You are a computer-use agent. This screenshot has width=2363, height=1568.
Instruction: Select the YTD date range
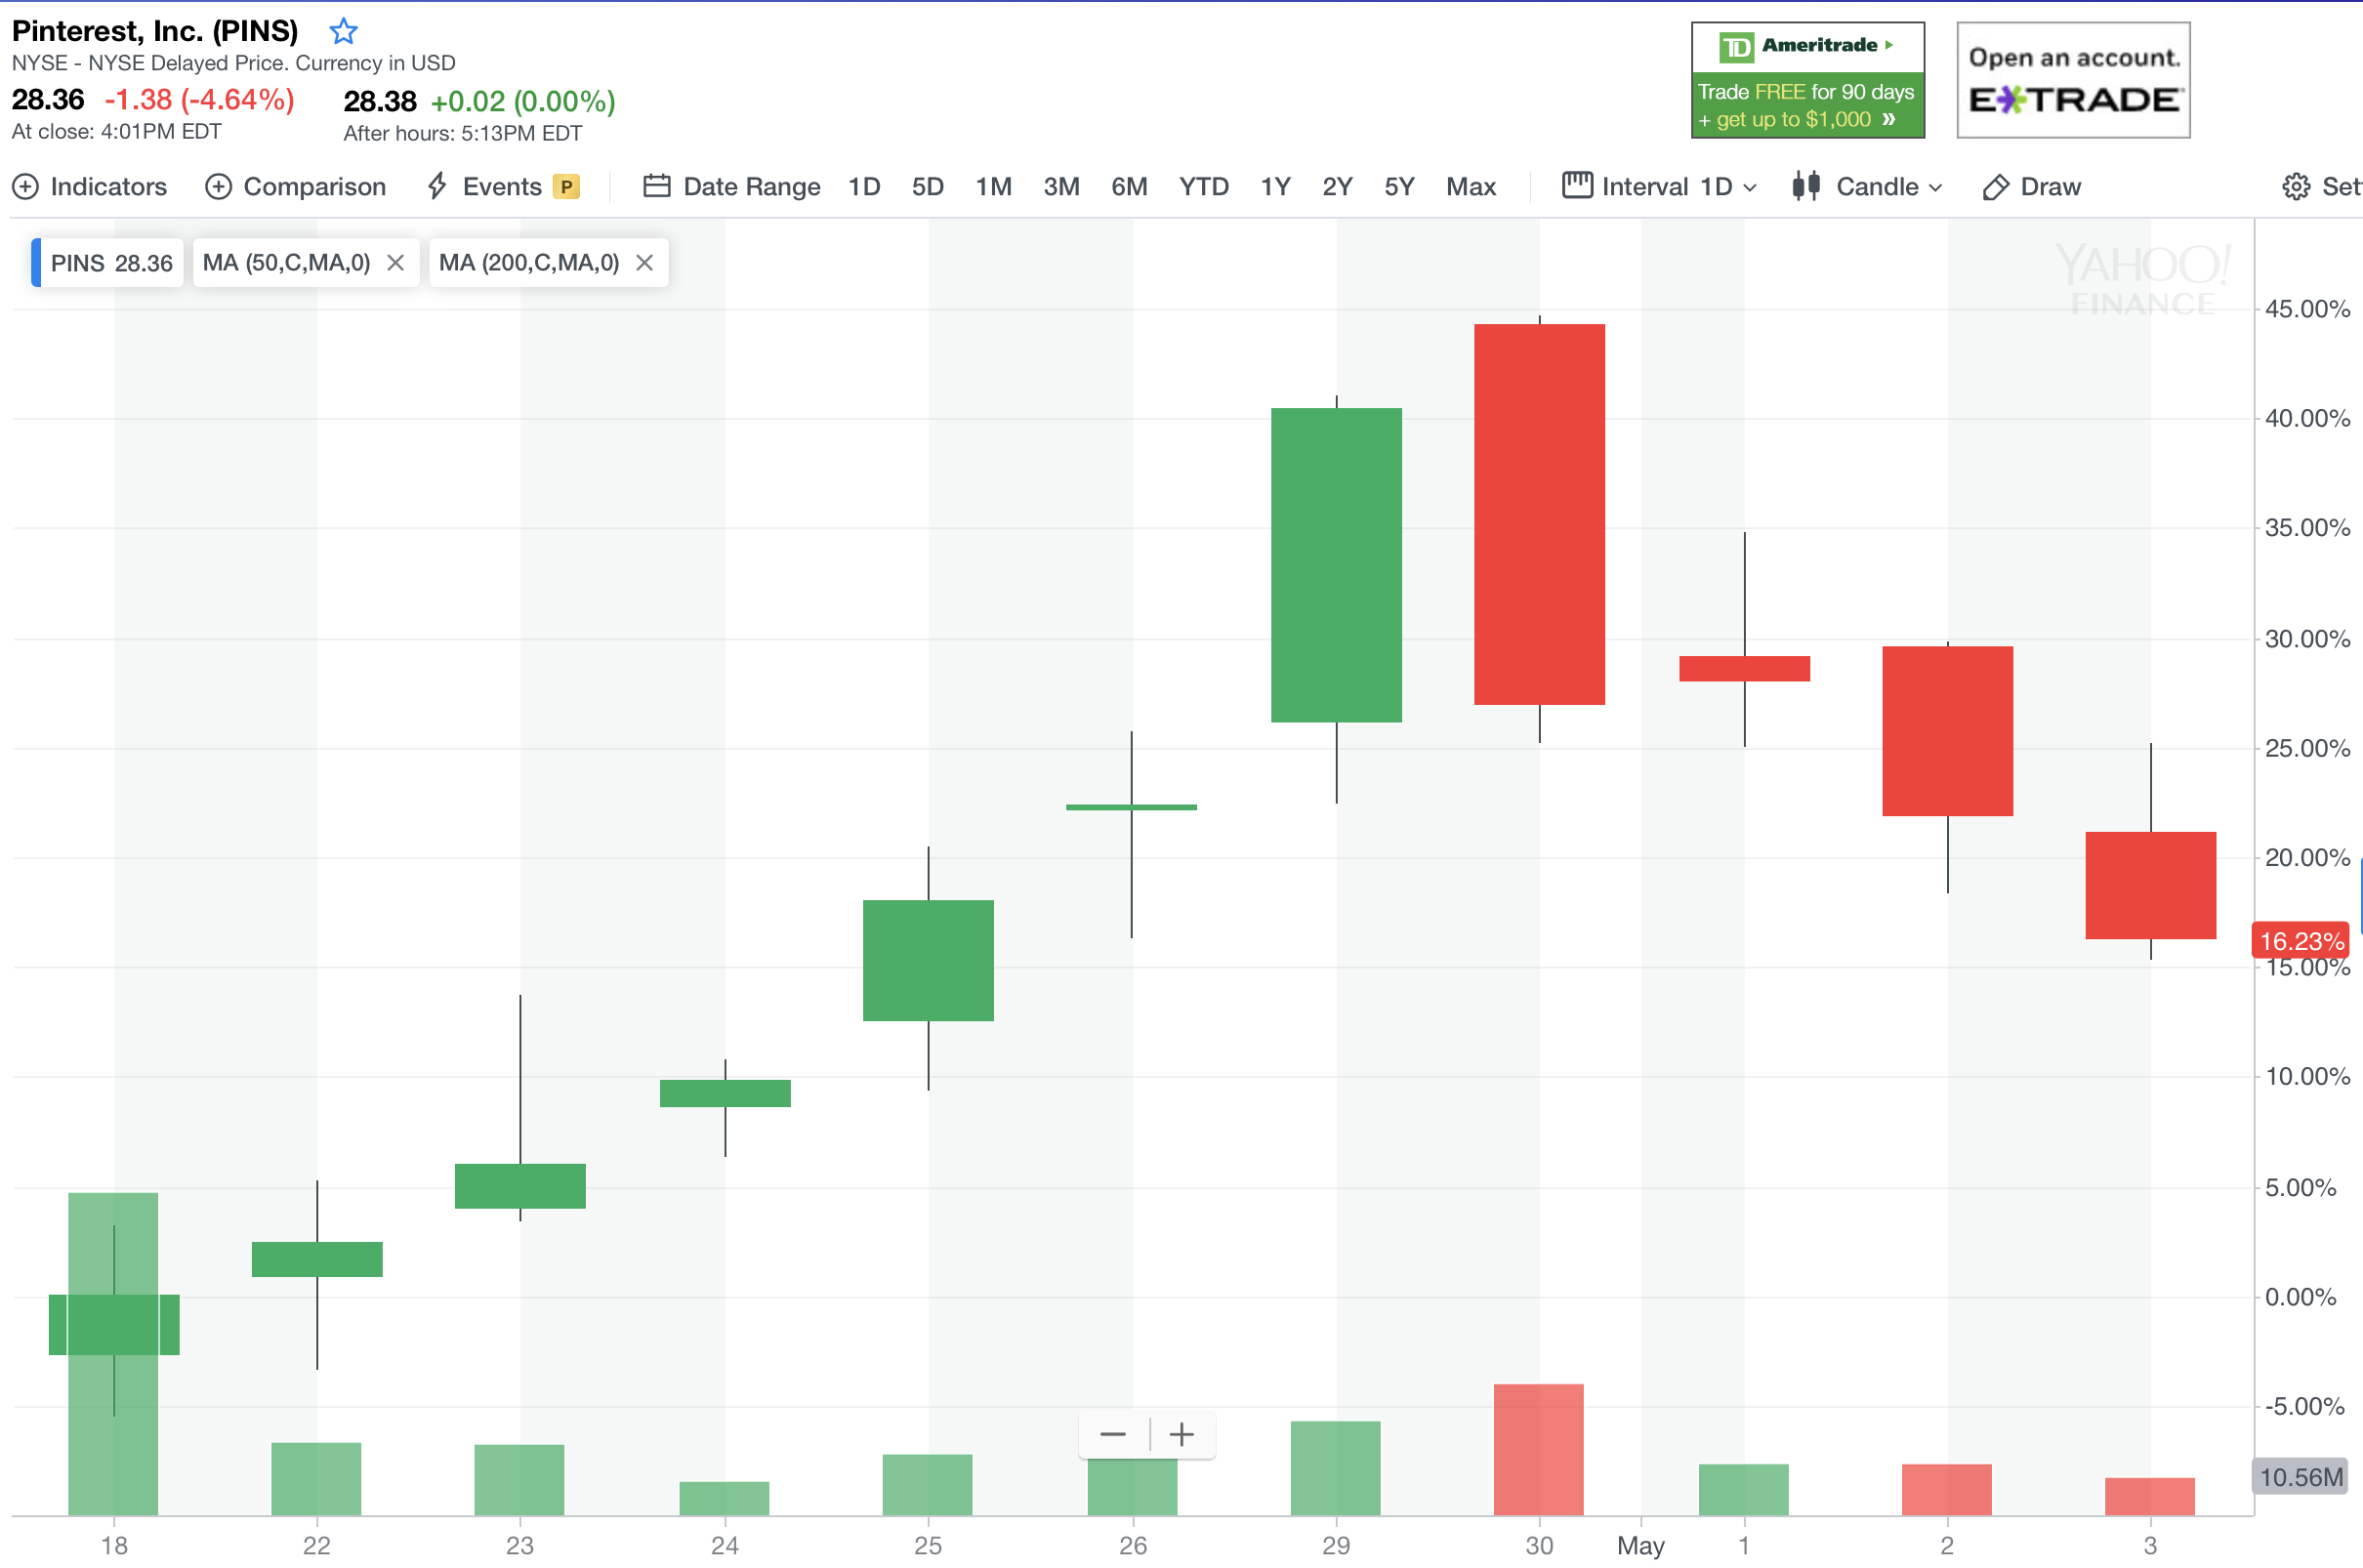click(x=1203, y=187)
